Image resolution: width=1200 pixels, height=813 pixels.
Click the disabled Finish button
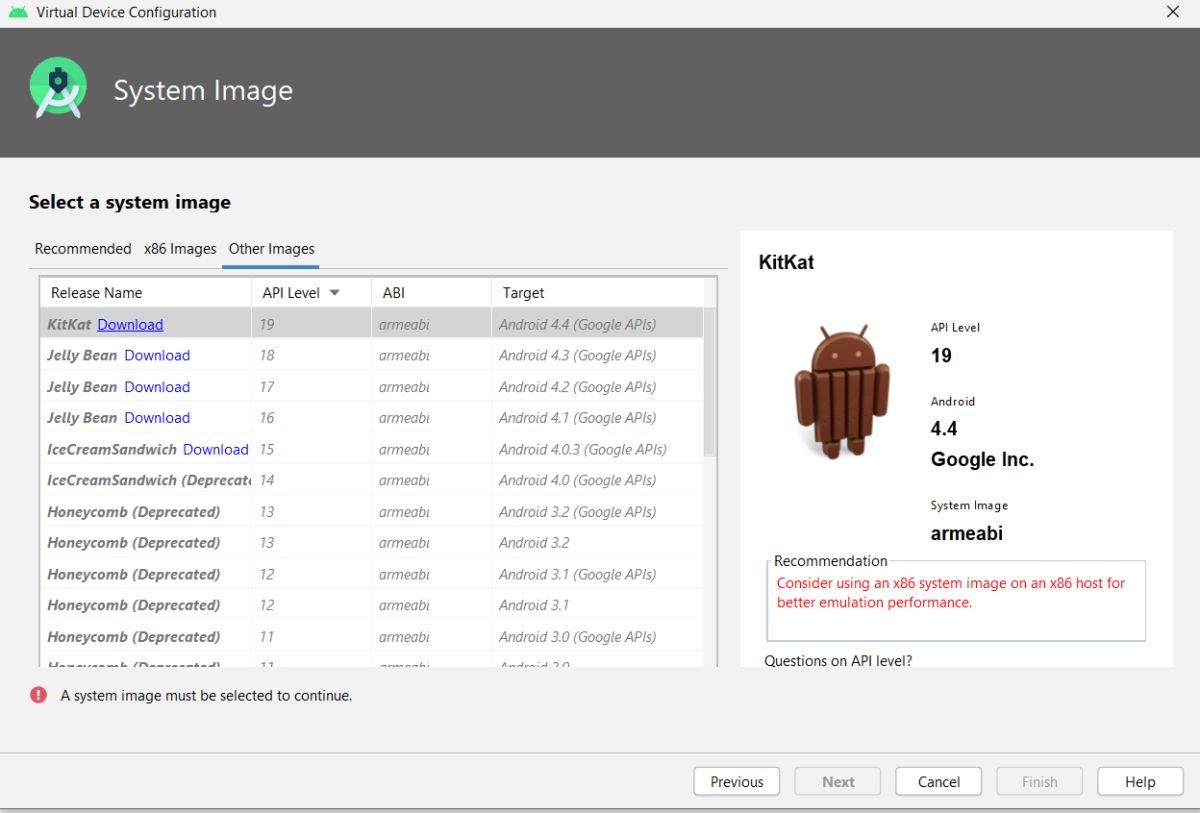click(x=1040, y=782)
